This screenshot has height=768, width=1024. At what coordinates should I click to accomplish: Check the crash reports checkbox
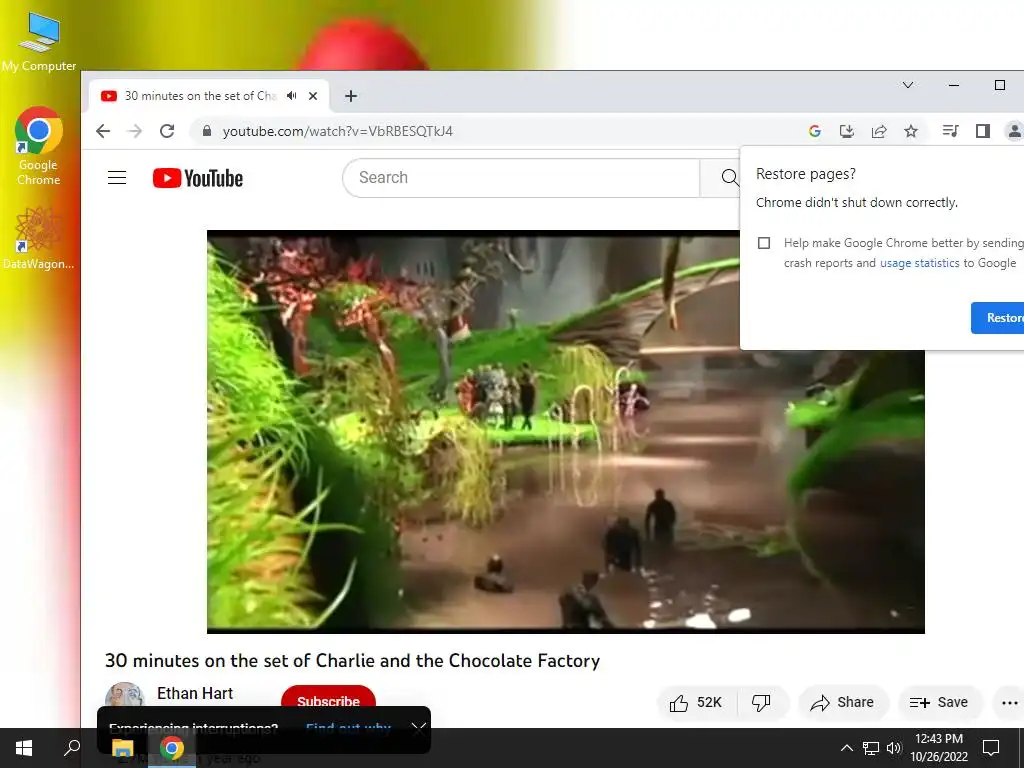763,243
